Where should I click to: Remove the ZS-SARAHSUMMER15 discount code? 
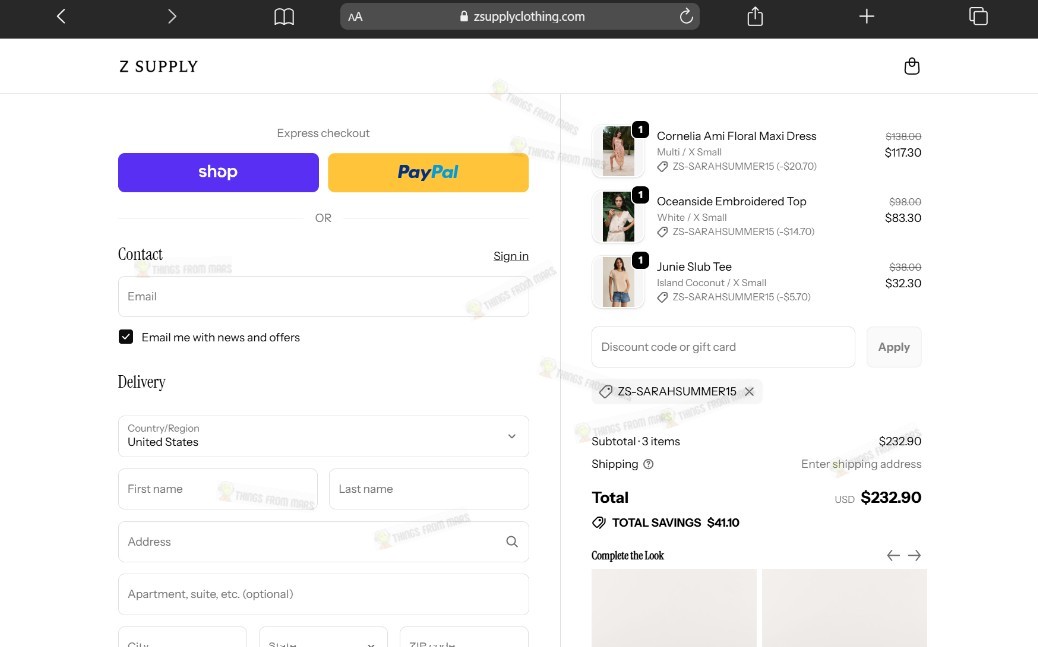click(749, 391)
